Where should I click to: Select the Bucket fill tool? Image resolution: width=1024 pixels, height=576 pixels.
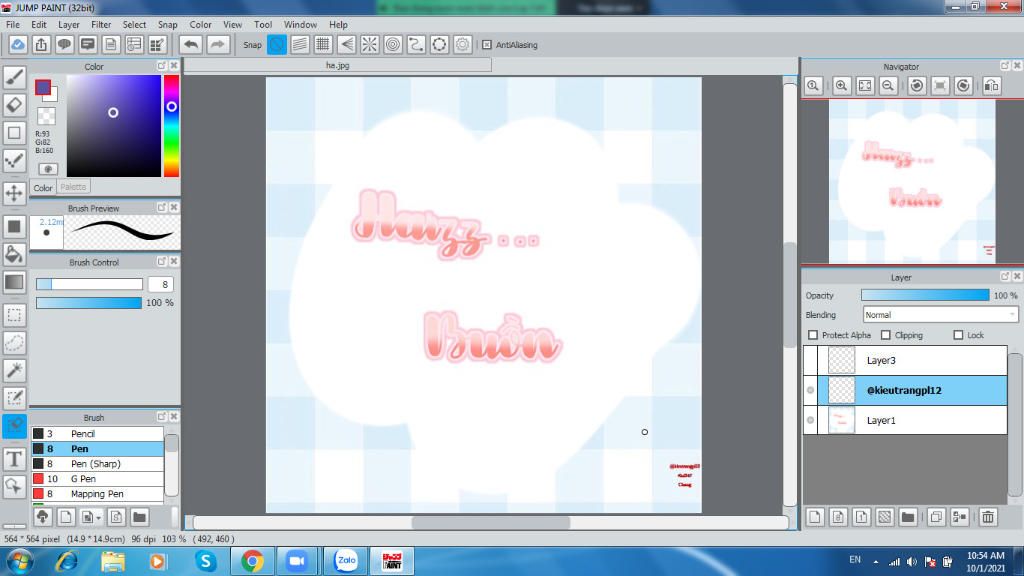point(14,254)
